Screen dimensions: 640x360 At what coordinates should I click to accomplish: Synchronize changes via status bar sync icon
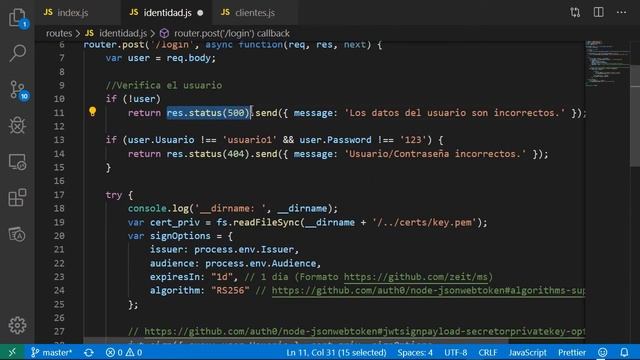(x=89, y=352)
